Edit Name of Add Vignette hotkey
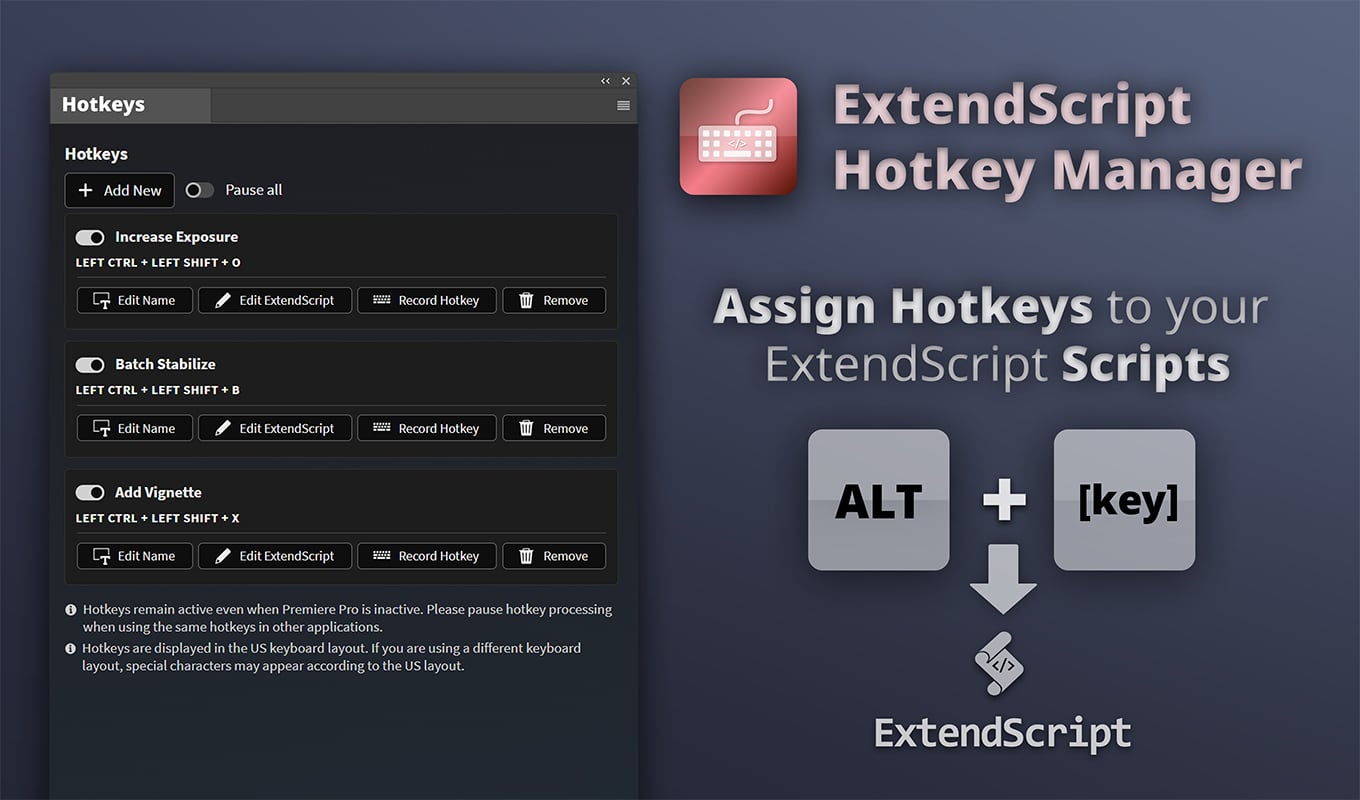This screenshot has height=800, width=1360. tap(135, 556)
